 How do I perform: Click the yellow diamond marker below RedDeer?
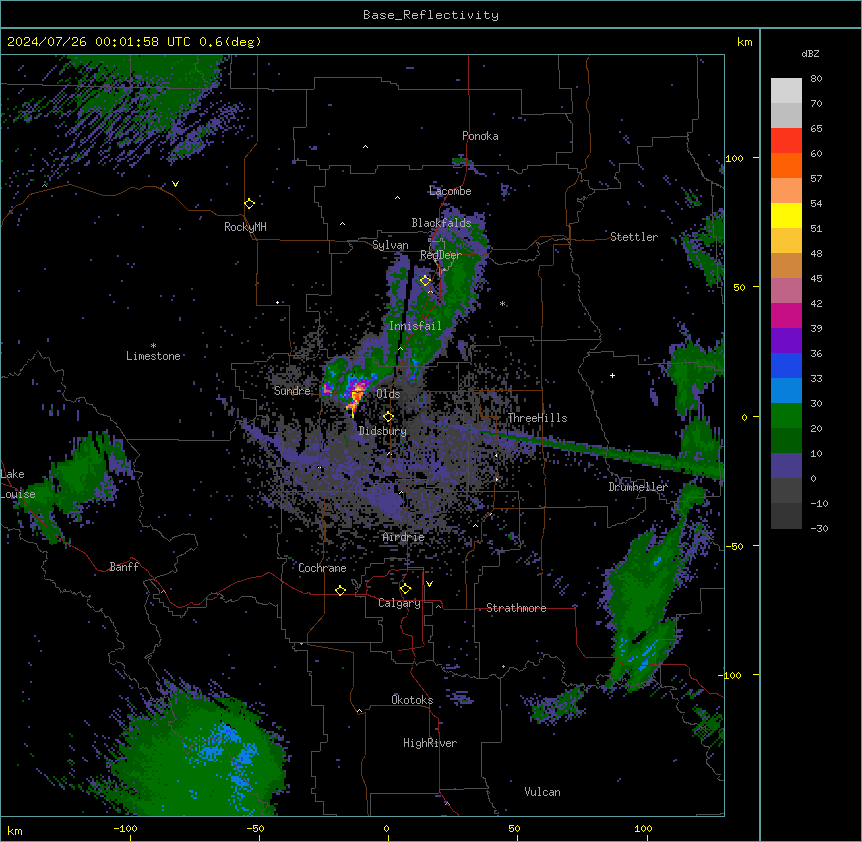point(425,281)
